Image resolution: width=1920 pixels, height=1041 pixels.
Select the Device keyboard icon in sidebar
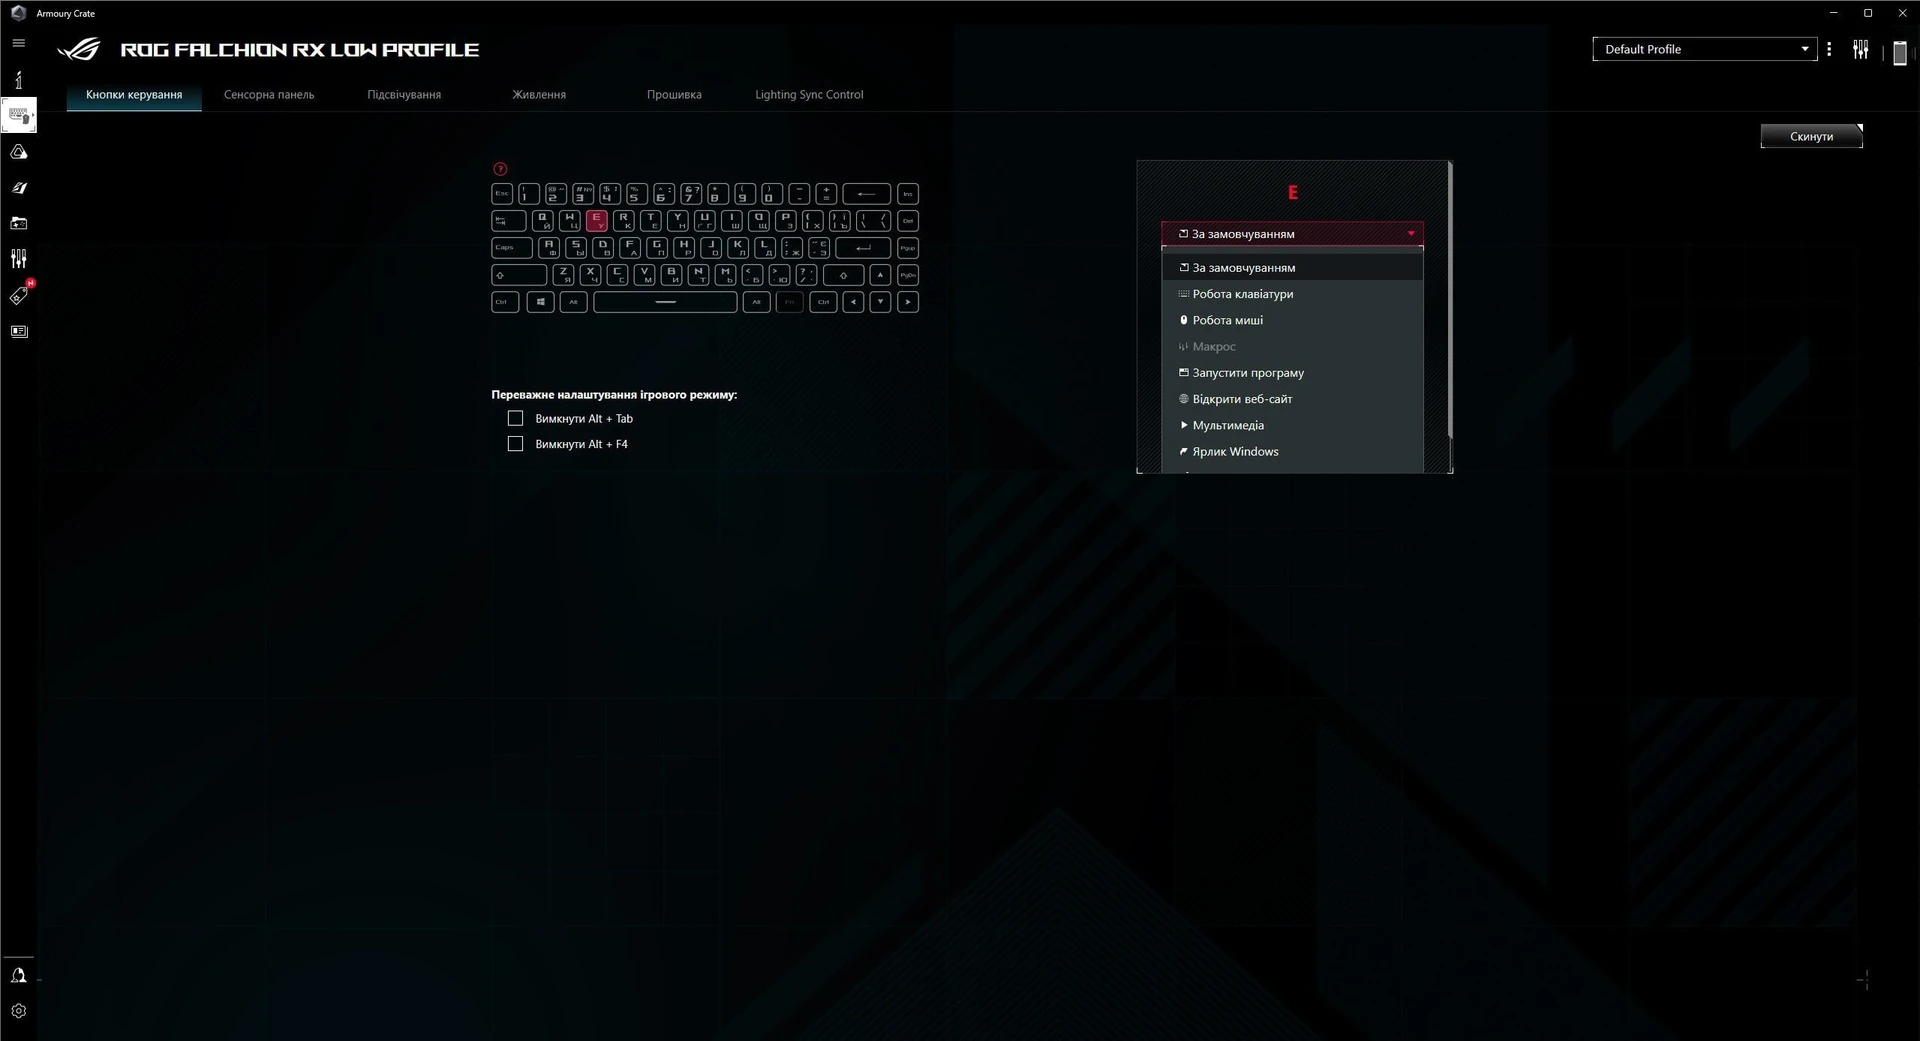(x=18, y=115)
